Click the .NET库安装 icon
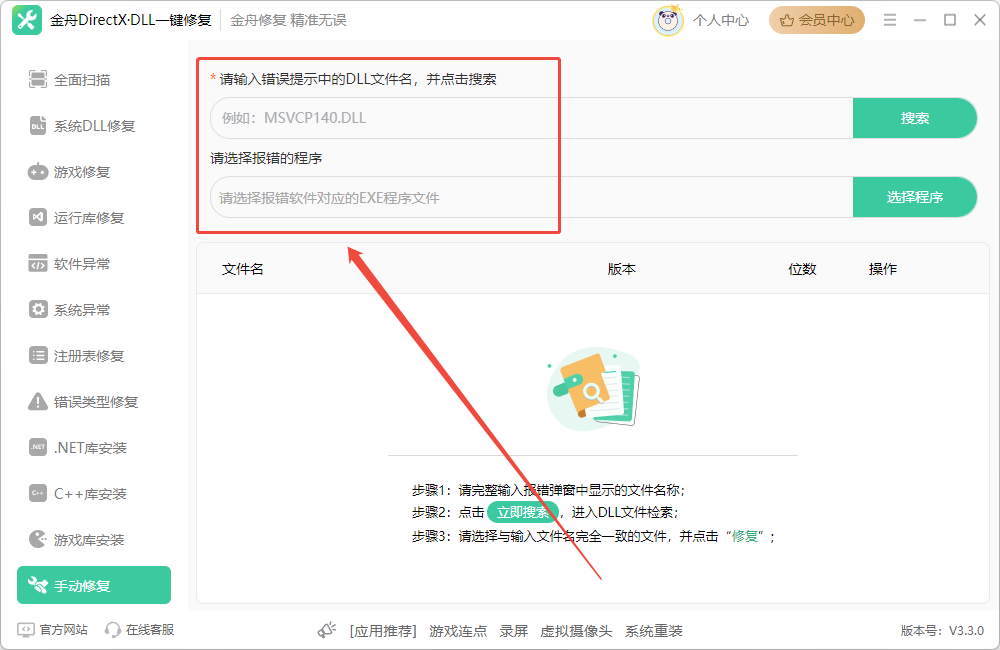The image size is (1000, 650). [38, 447]
